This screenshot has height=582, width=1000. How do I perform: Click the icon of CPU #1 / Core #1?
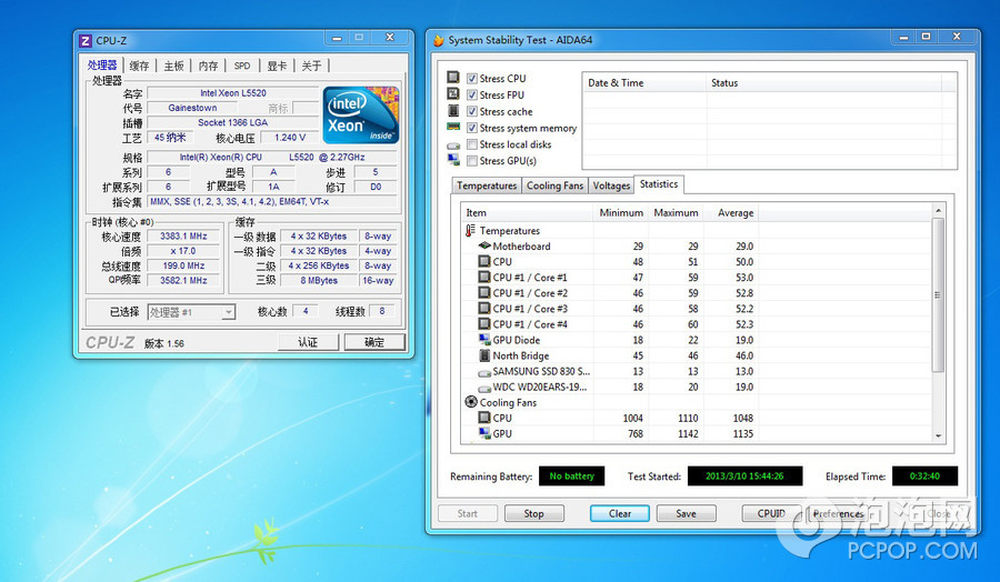(x=484, y=277)
